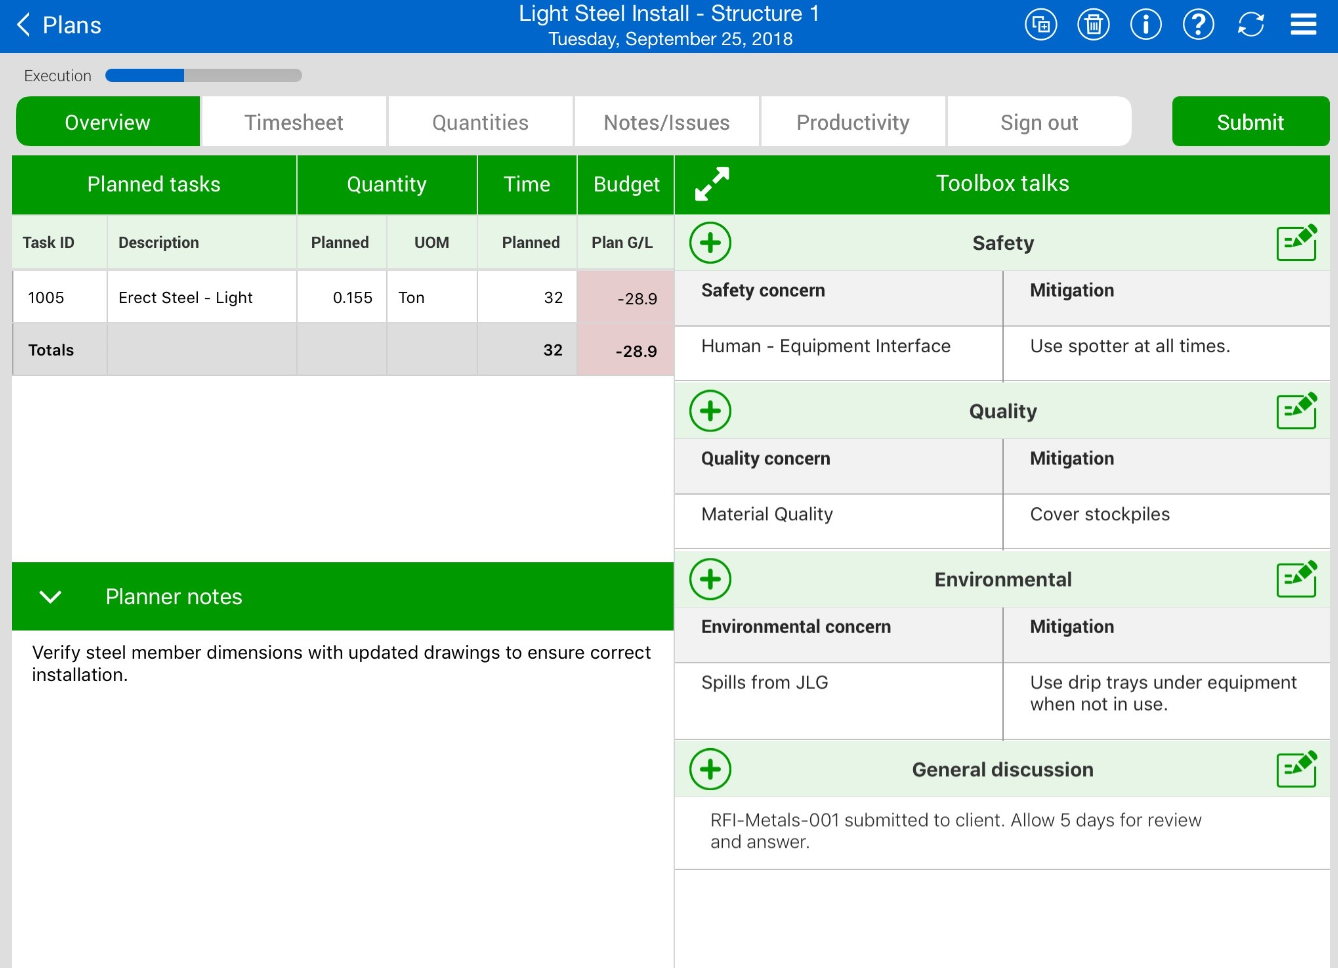Click the copy plan icon in header
This screenshot has height=968, width=1338.
click(x=1041, y=25)
